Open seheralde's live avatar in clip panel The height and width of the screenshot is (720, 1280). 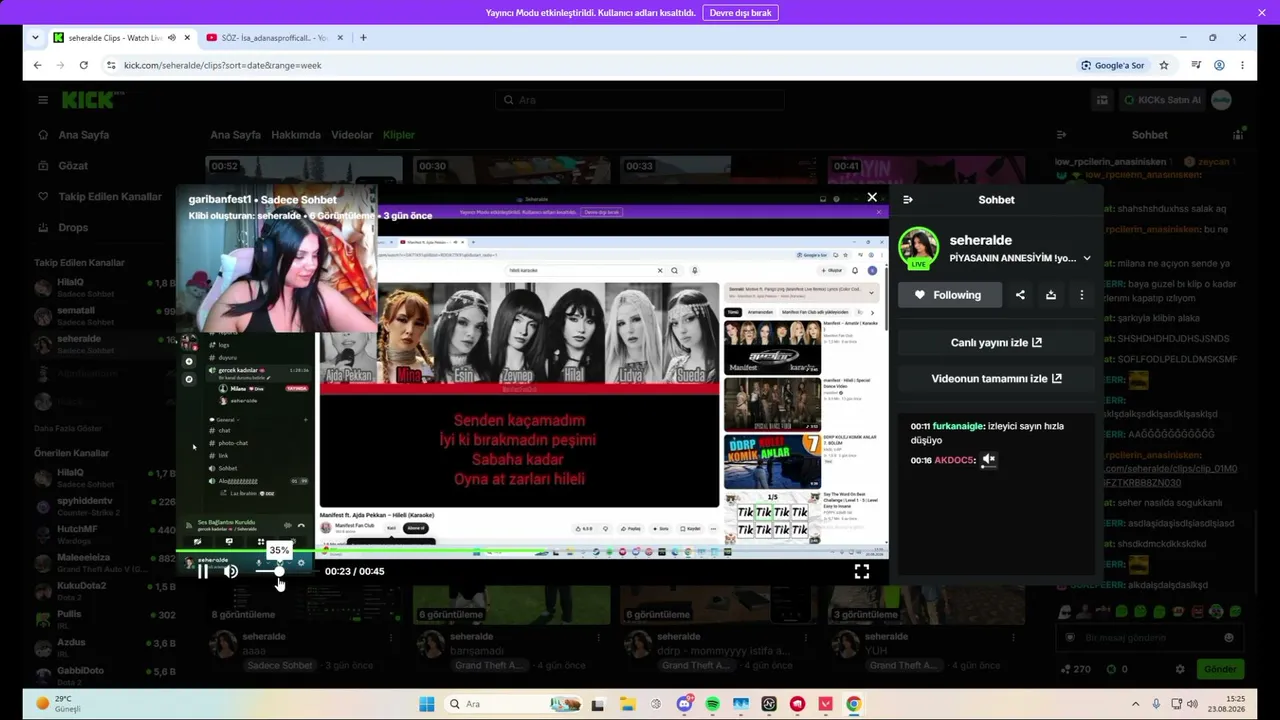pos(918,248)
